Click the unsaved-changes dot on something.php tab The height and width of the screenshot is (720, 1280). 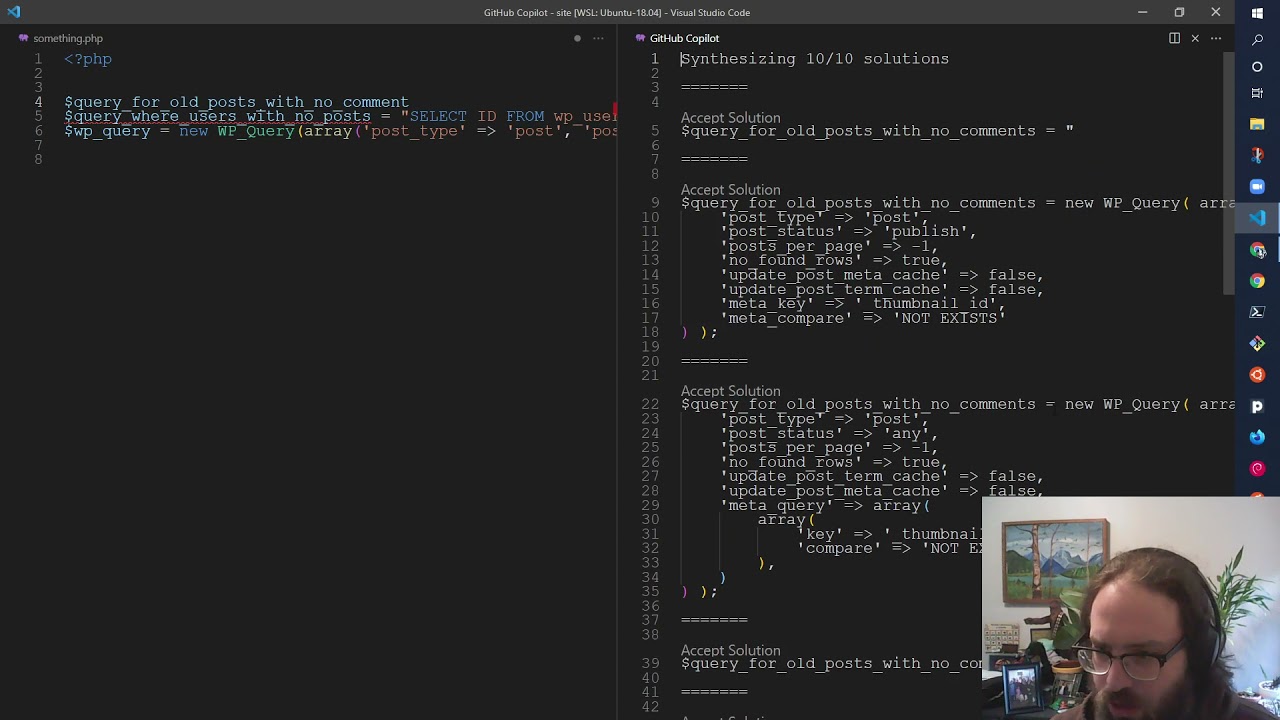[x=577, y=38]
